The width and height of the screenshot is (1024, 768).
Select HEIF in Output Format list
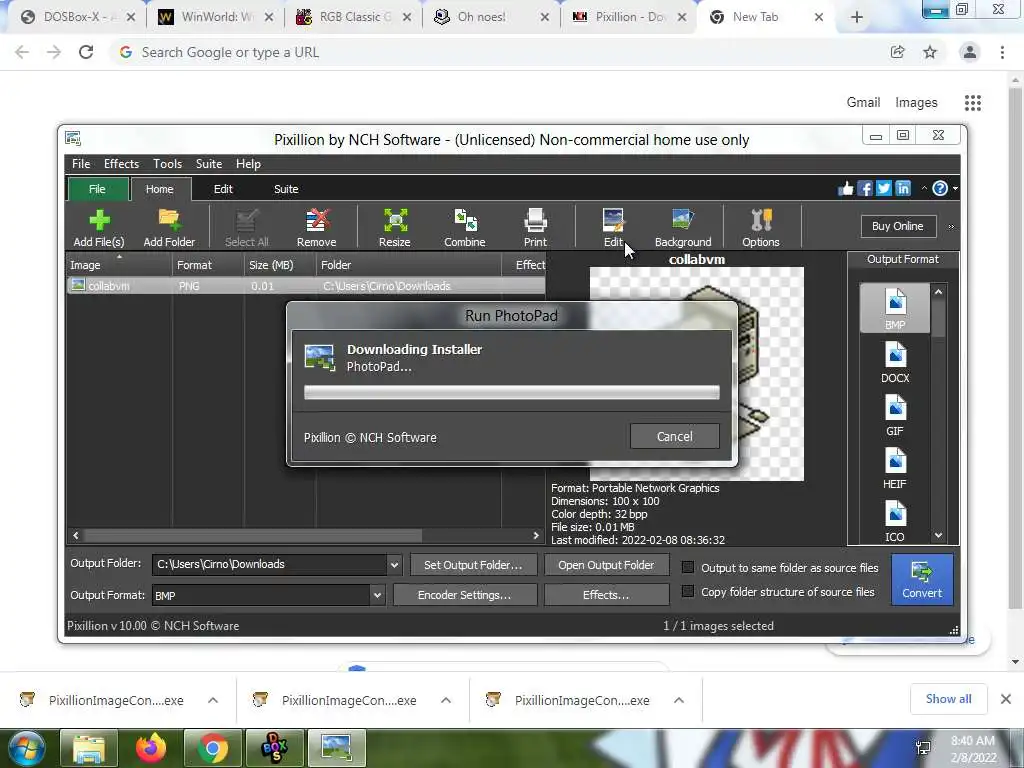(x=895, y=468)
